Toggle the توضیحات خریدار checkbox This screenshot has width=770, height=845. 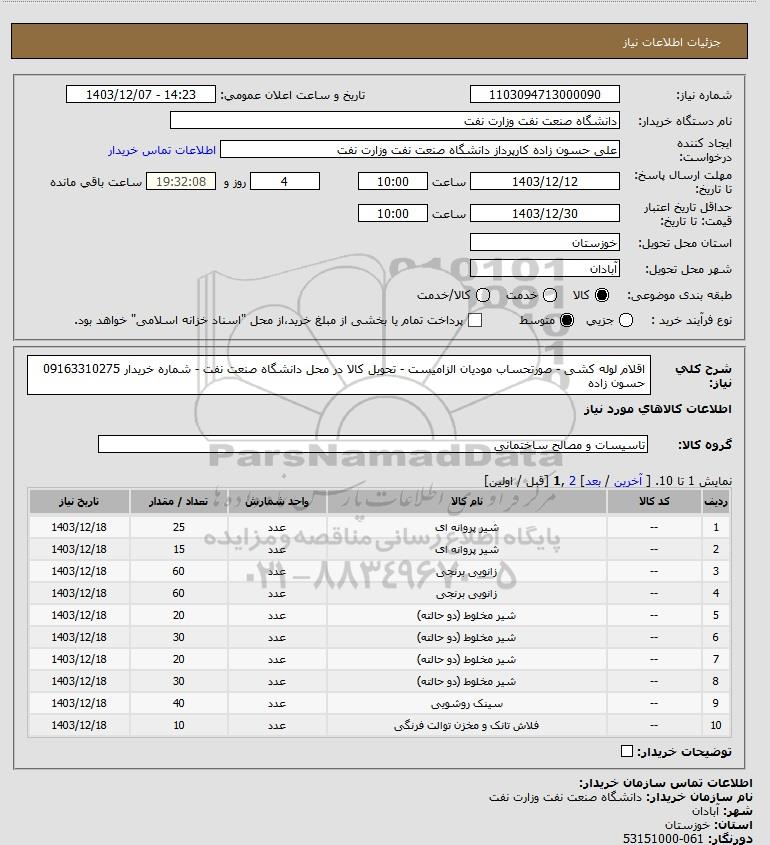(x=627, y=751)
